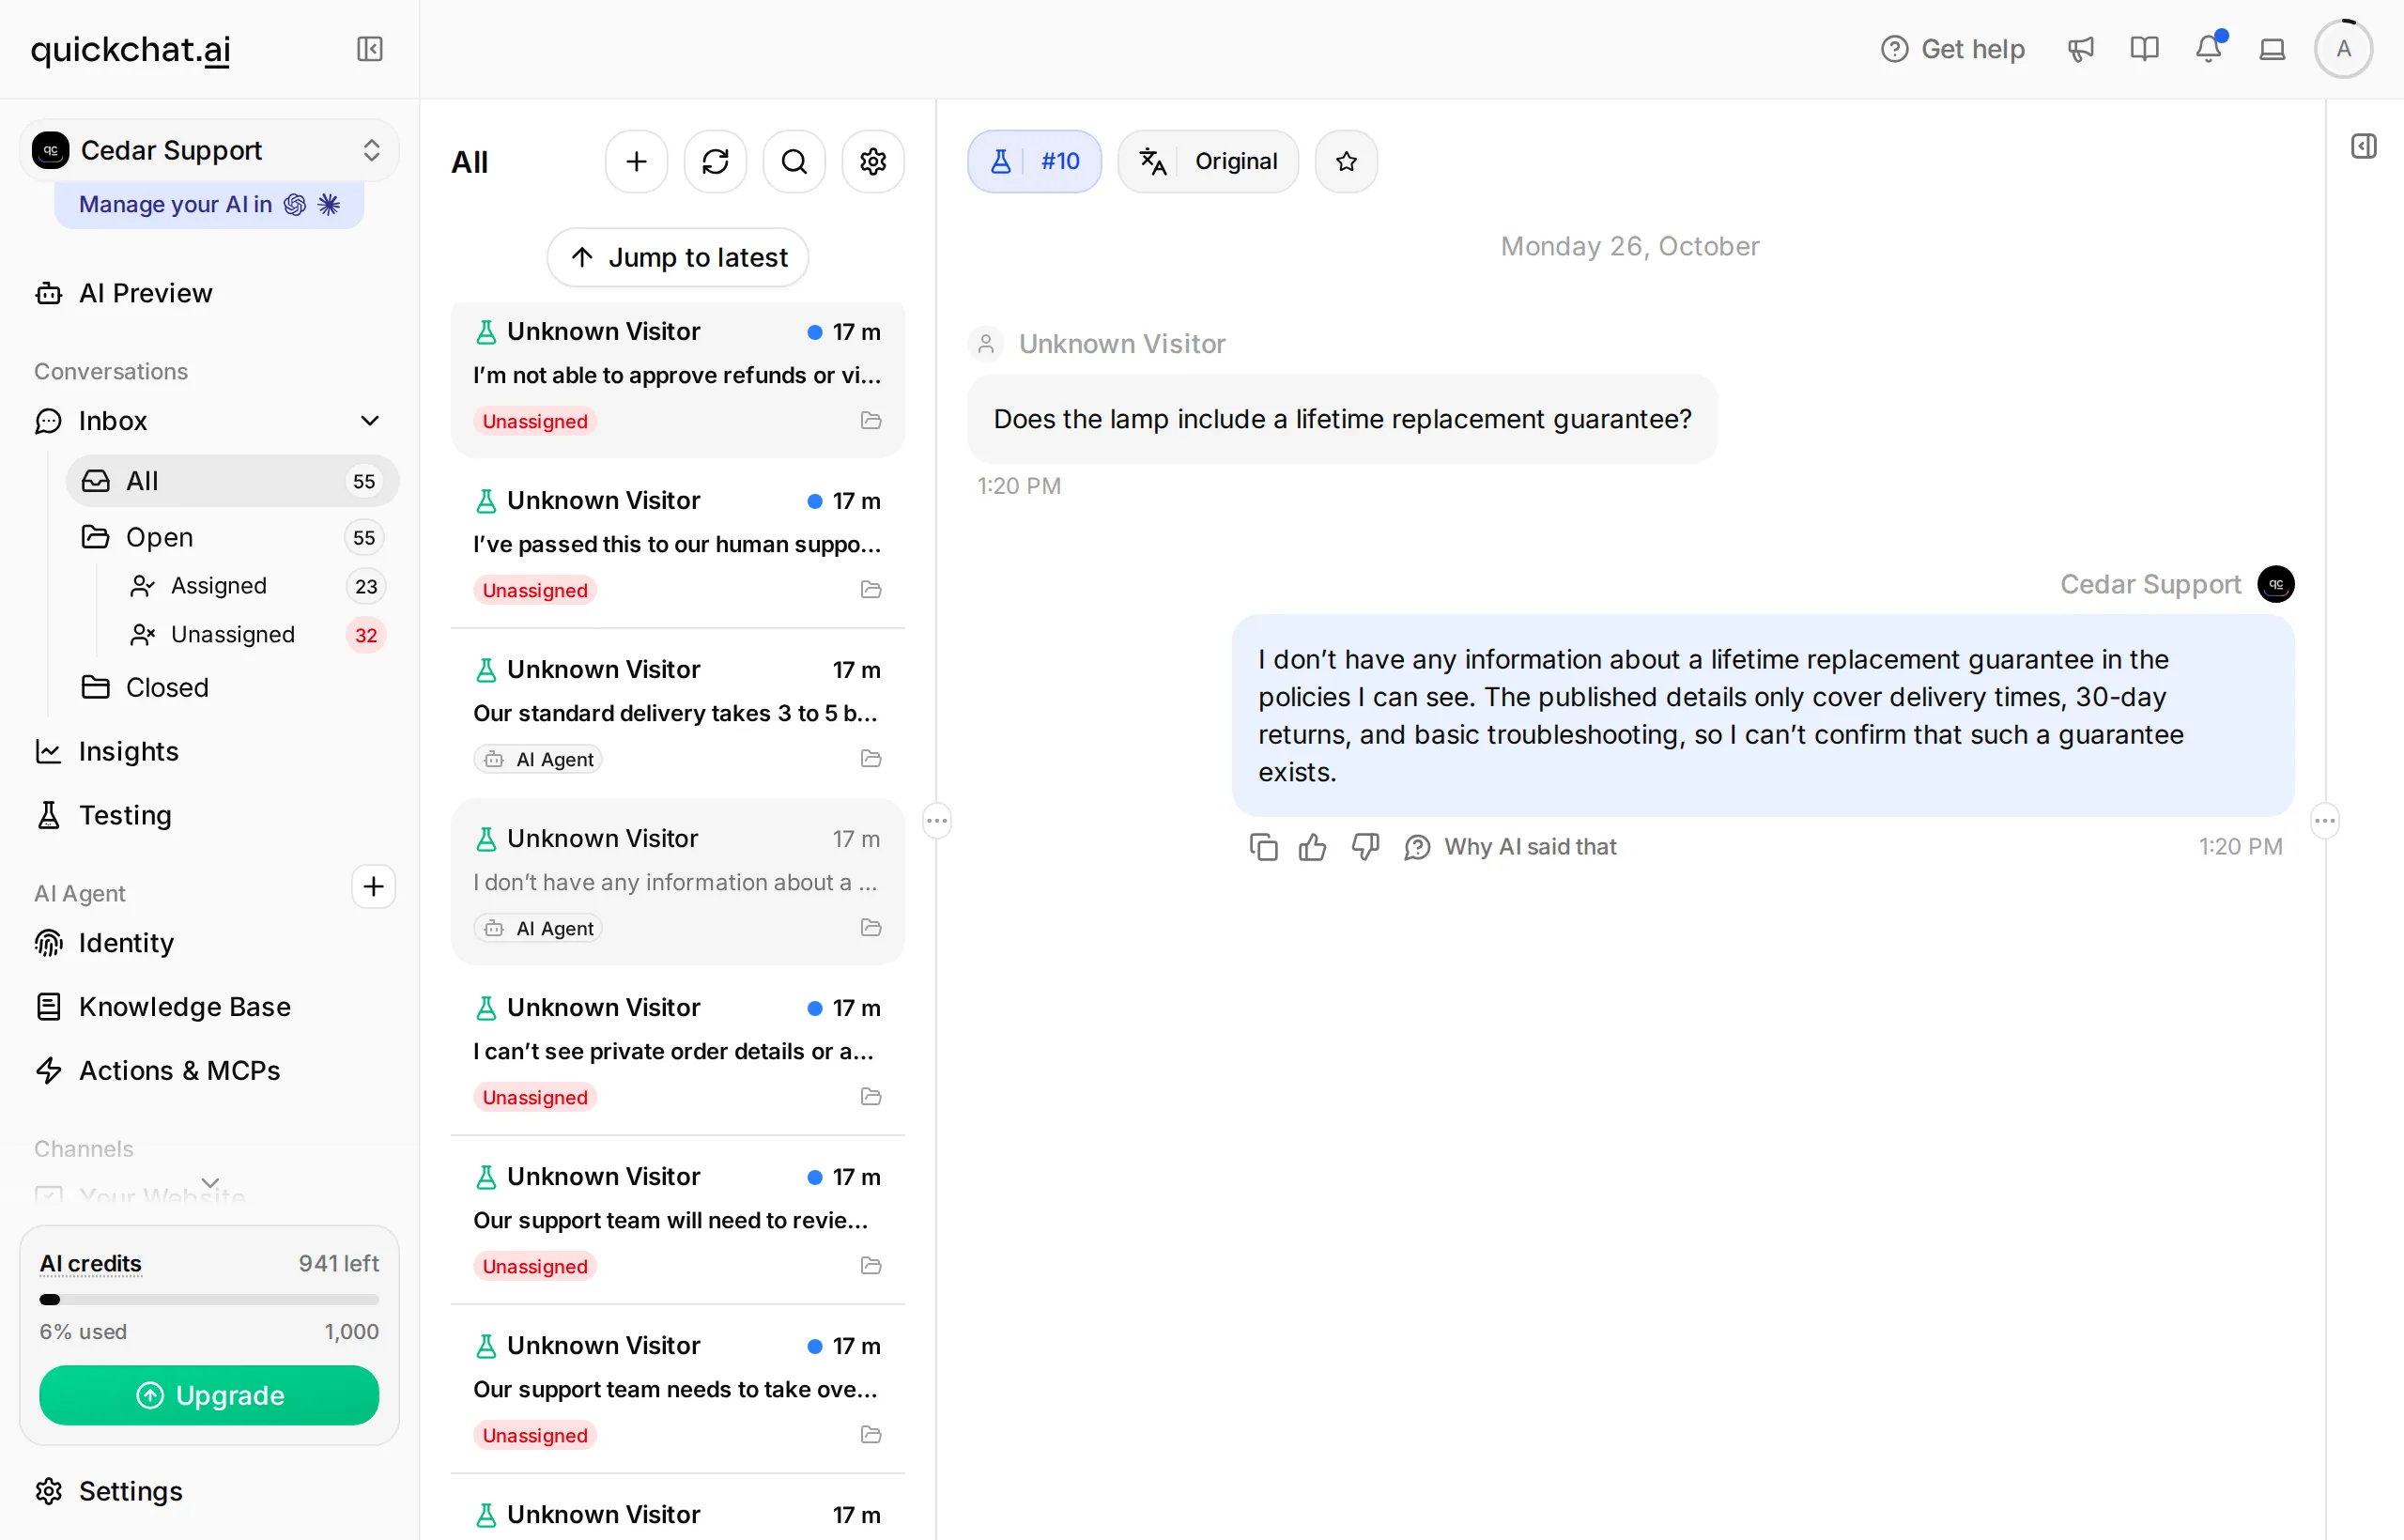The width and height of the screenshot is (2404, 1540).
Task: Copy the AI reply text
Action: [1264, 847]
